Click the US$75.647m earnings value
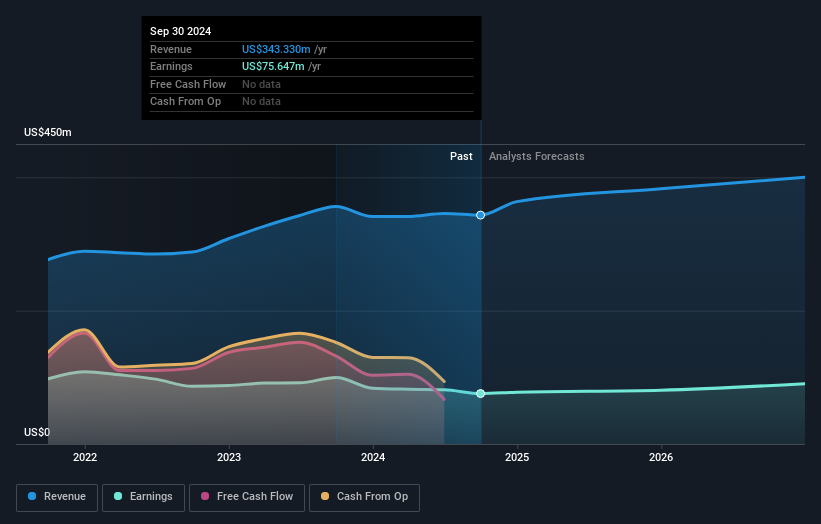The width and height of the screenshot is (821, 524). 273,66
